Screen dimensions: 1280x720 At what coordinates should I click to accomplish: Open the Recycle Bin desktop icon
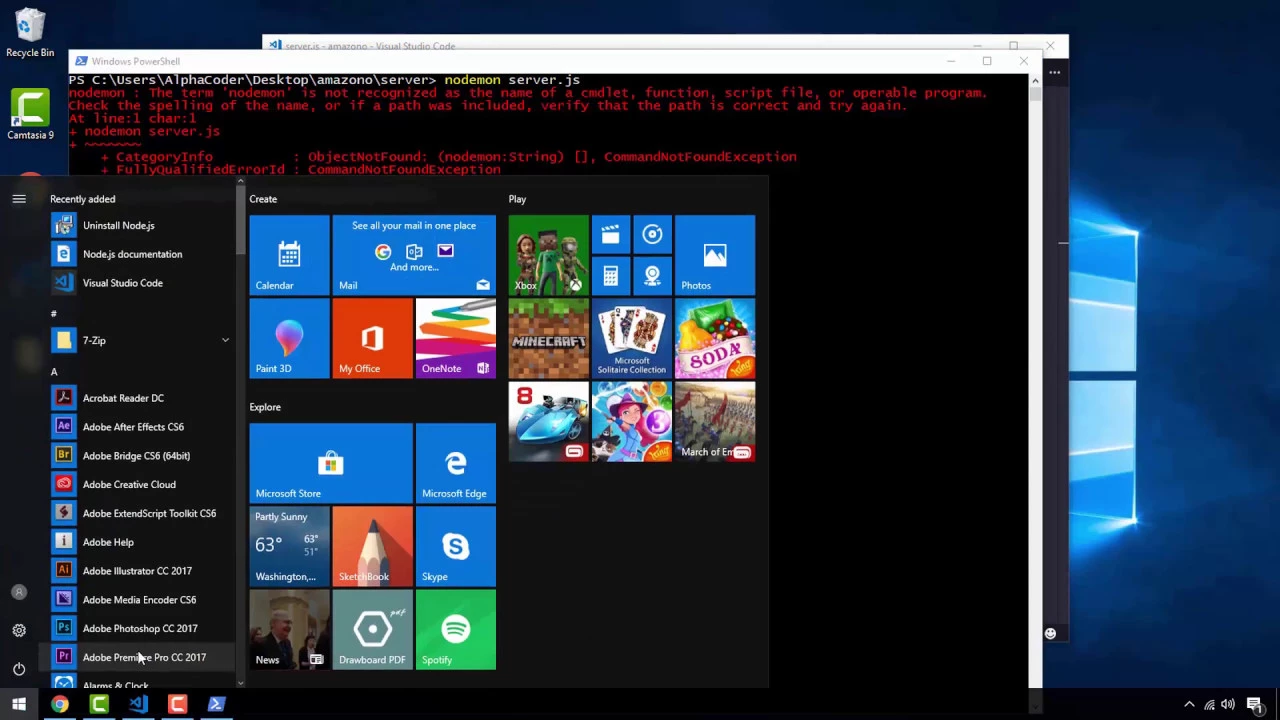click(30, 34)
